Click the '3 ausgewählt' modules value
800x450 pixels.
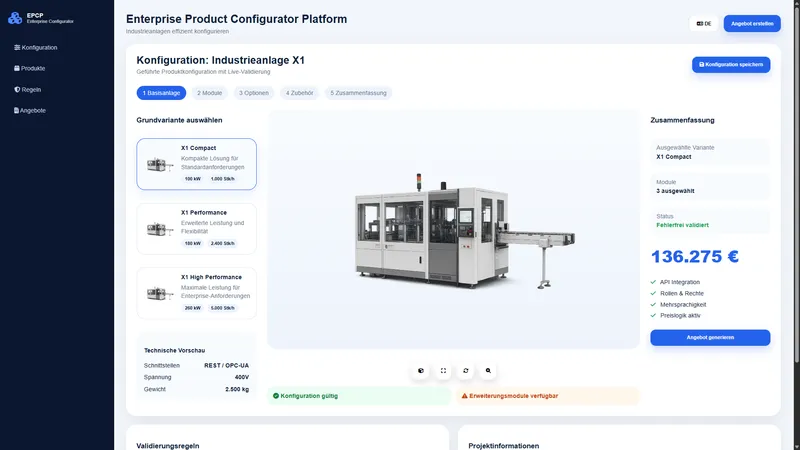coord(675,191)
